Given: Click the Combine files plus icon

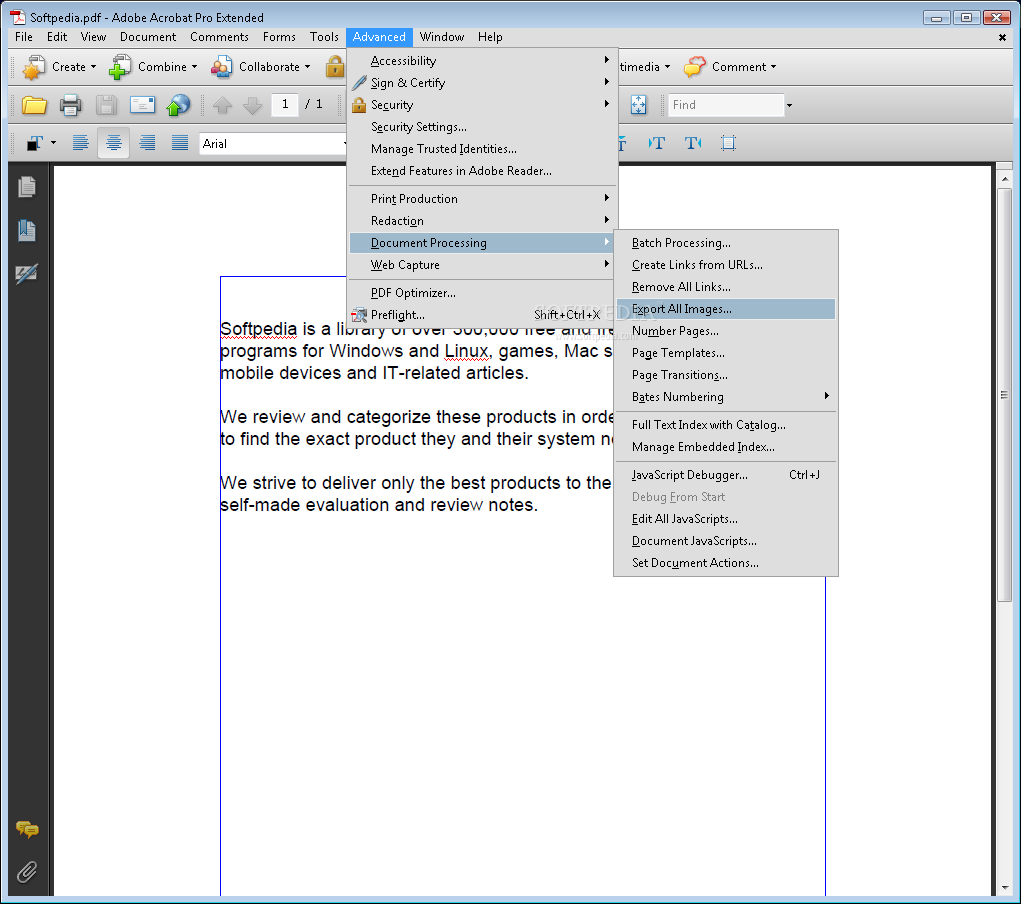Looking at the screenshot, I should [x=120, y=67].
